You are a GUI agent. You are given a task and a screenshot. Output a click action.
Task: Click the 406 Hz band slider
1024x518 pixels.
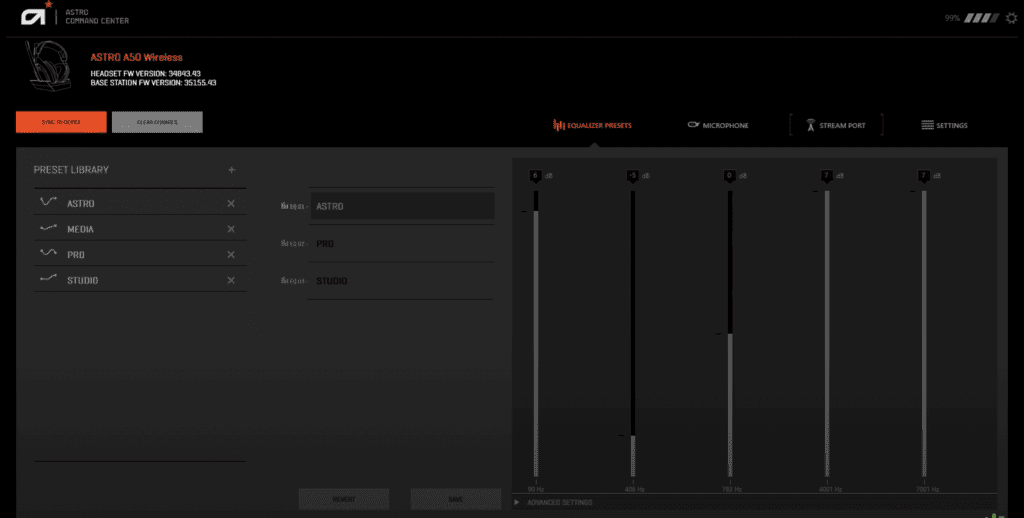(633, 333)
